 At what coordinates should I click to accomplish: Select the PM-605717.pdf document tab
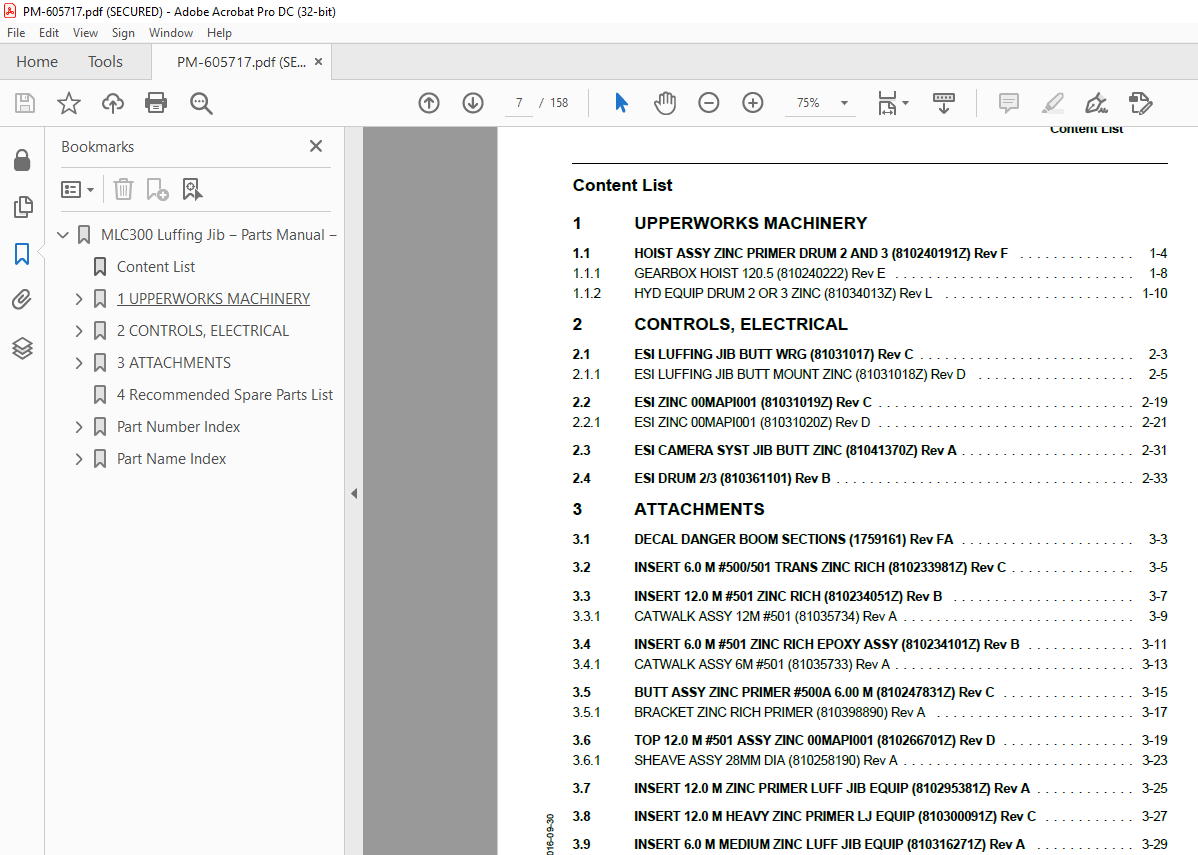pos(241,62)
